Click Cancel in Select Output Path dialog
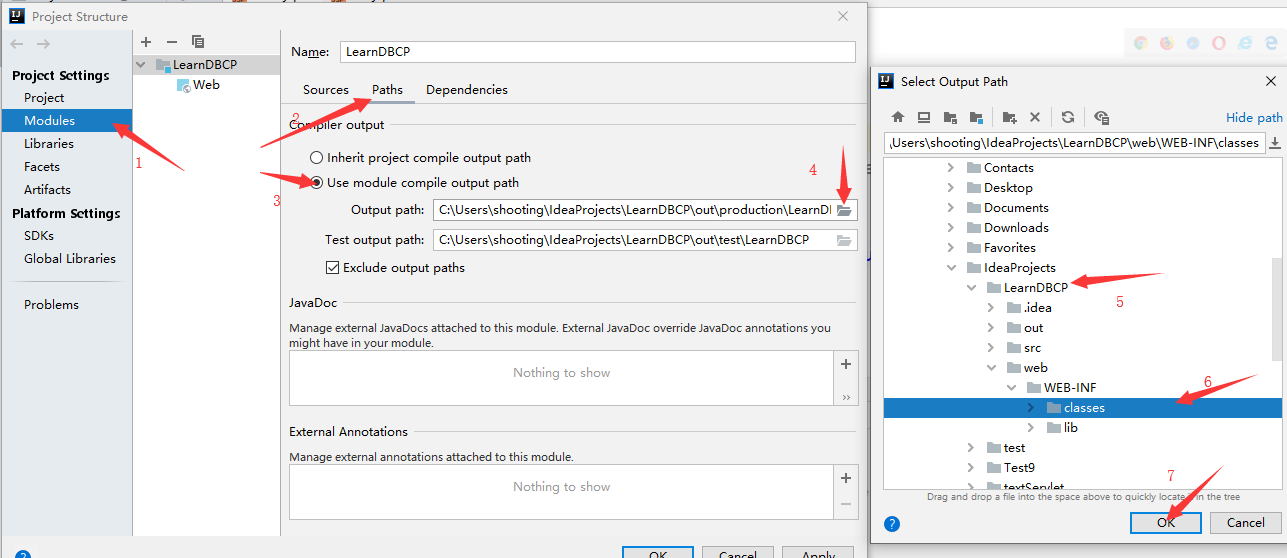This screenshot has height=558, width=1287. tap(1246, 522)
